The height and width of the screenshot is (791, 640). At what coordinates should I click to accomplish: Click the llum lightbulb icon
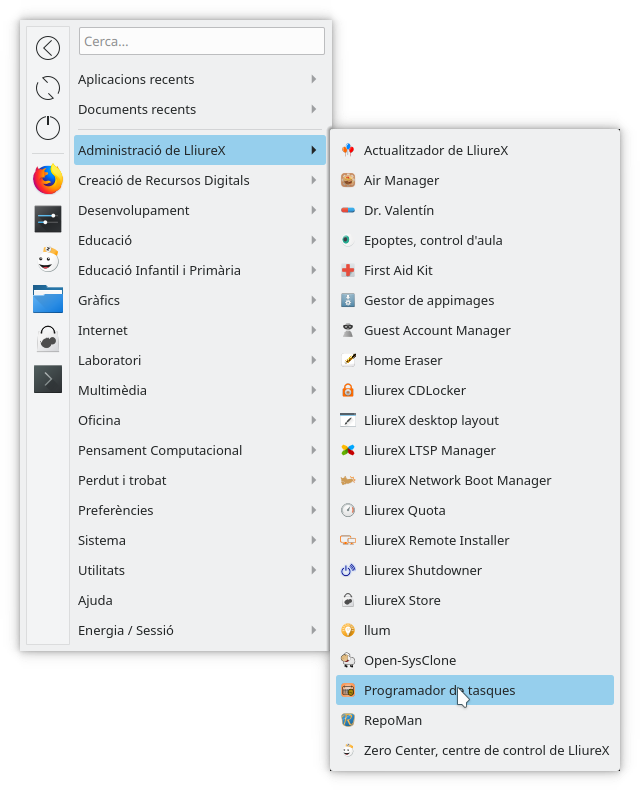point(348,631)
